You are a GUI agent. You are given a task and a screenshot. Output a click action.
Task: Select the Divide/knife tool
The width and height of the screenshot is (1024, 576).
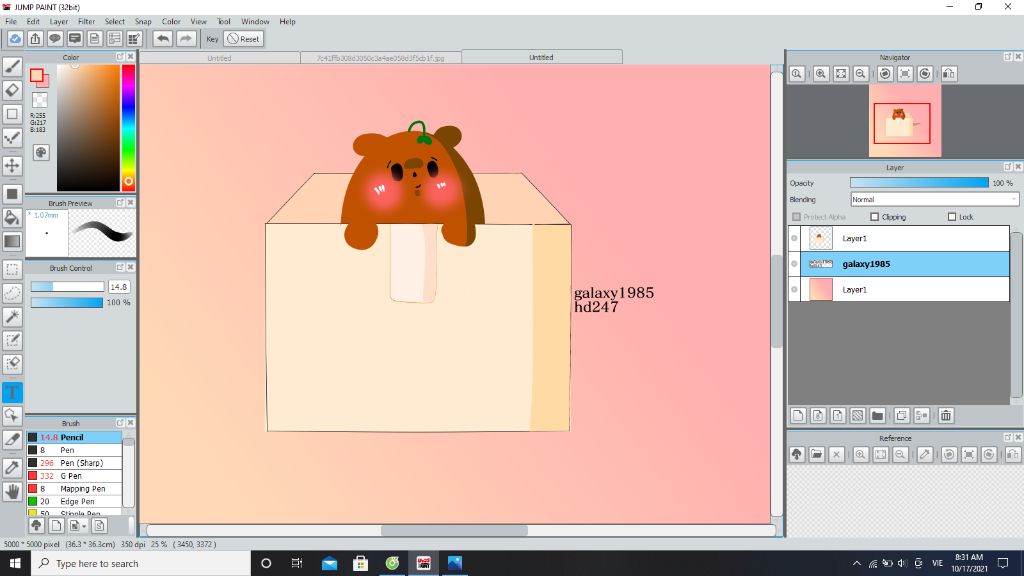tap(12, 440)
